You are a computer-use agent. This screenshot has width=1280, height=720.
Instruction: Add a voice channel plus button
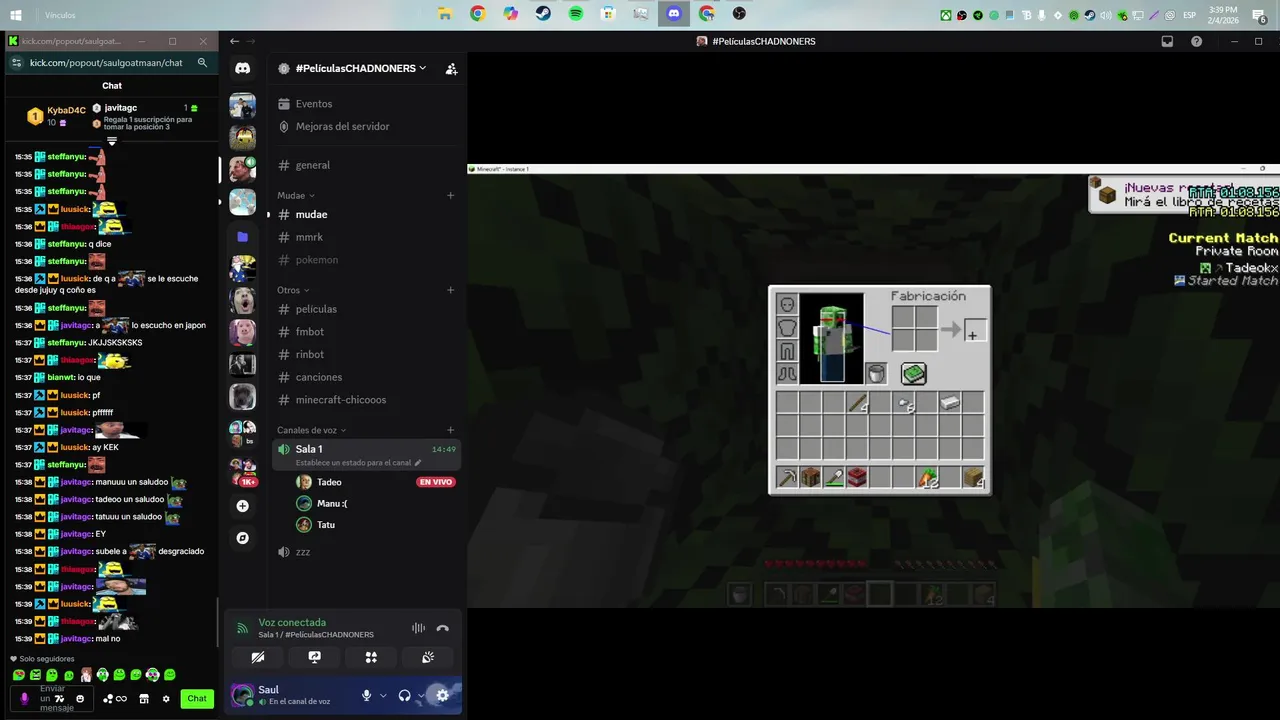click(450, 430)
